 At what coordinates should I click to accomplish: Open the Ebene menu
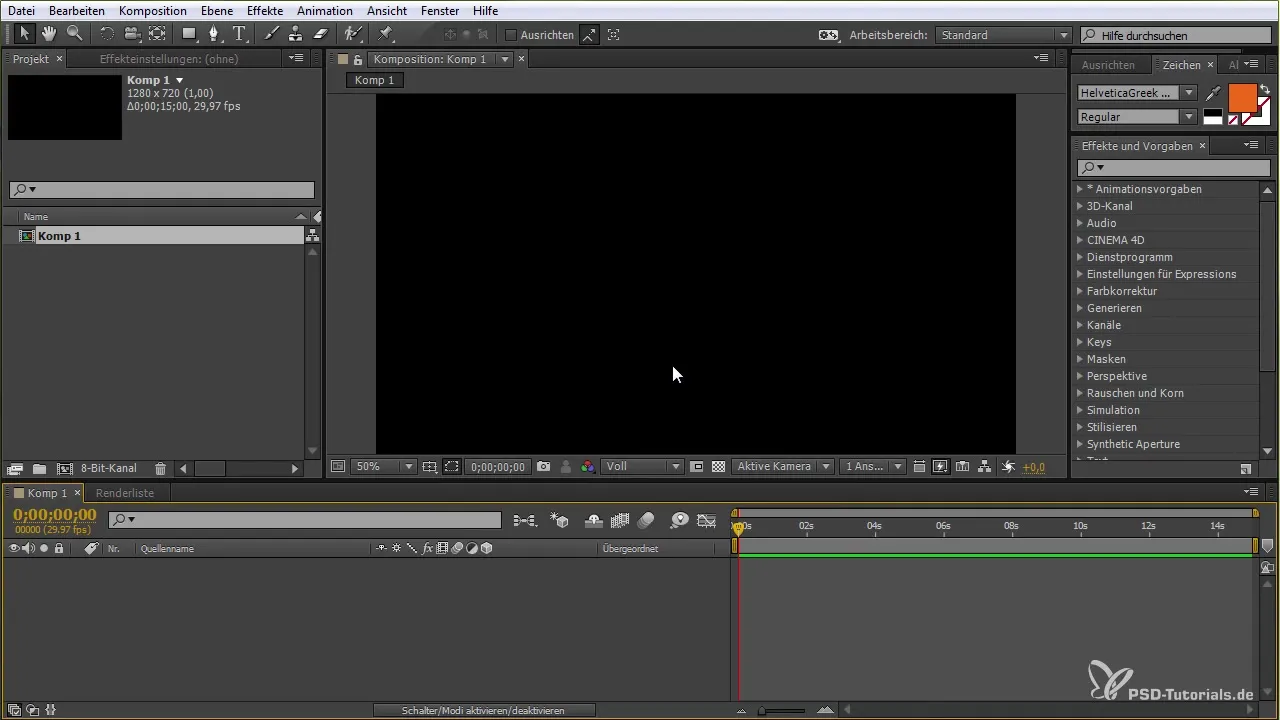click(217, 11)
